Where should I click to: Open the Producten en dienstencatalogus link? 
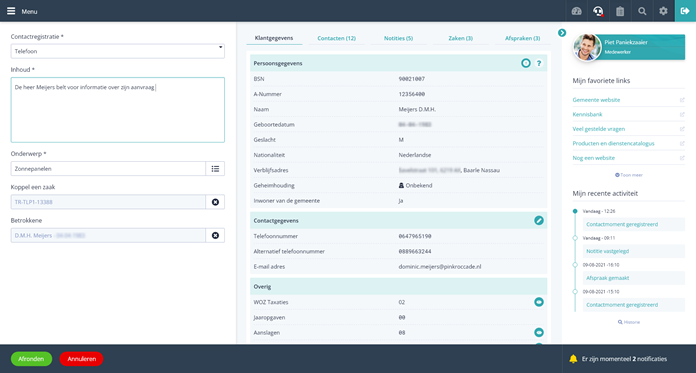(x=613, y=143)
